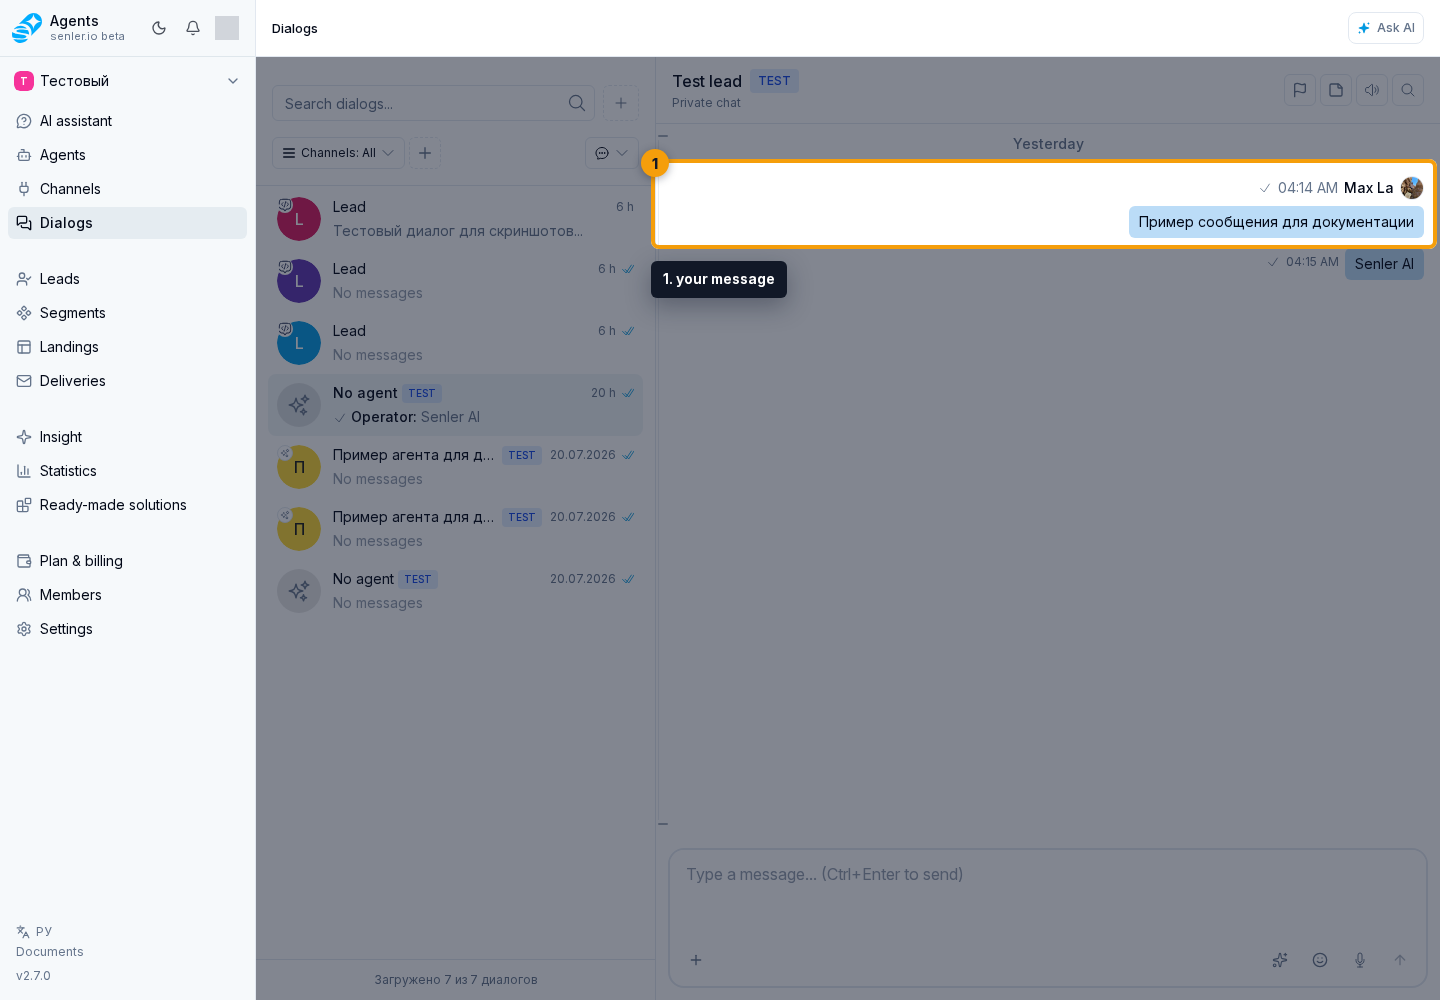Open Plan & billing

(x=127, y=561)
